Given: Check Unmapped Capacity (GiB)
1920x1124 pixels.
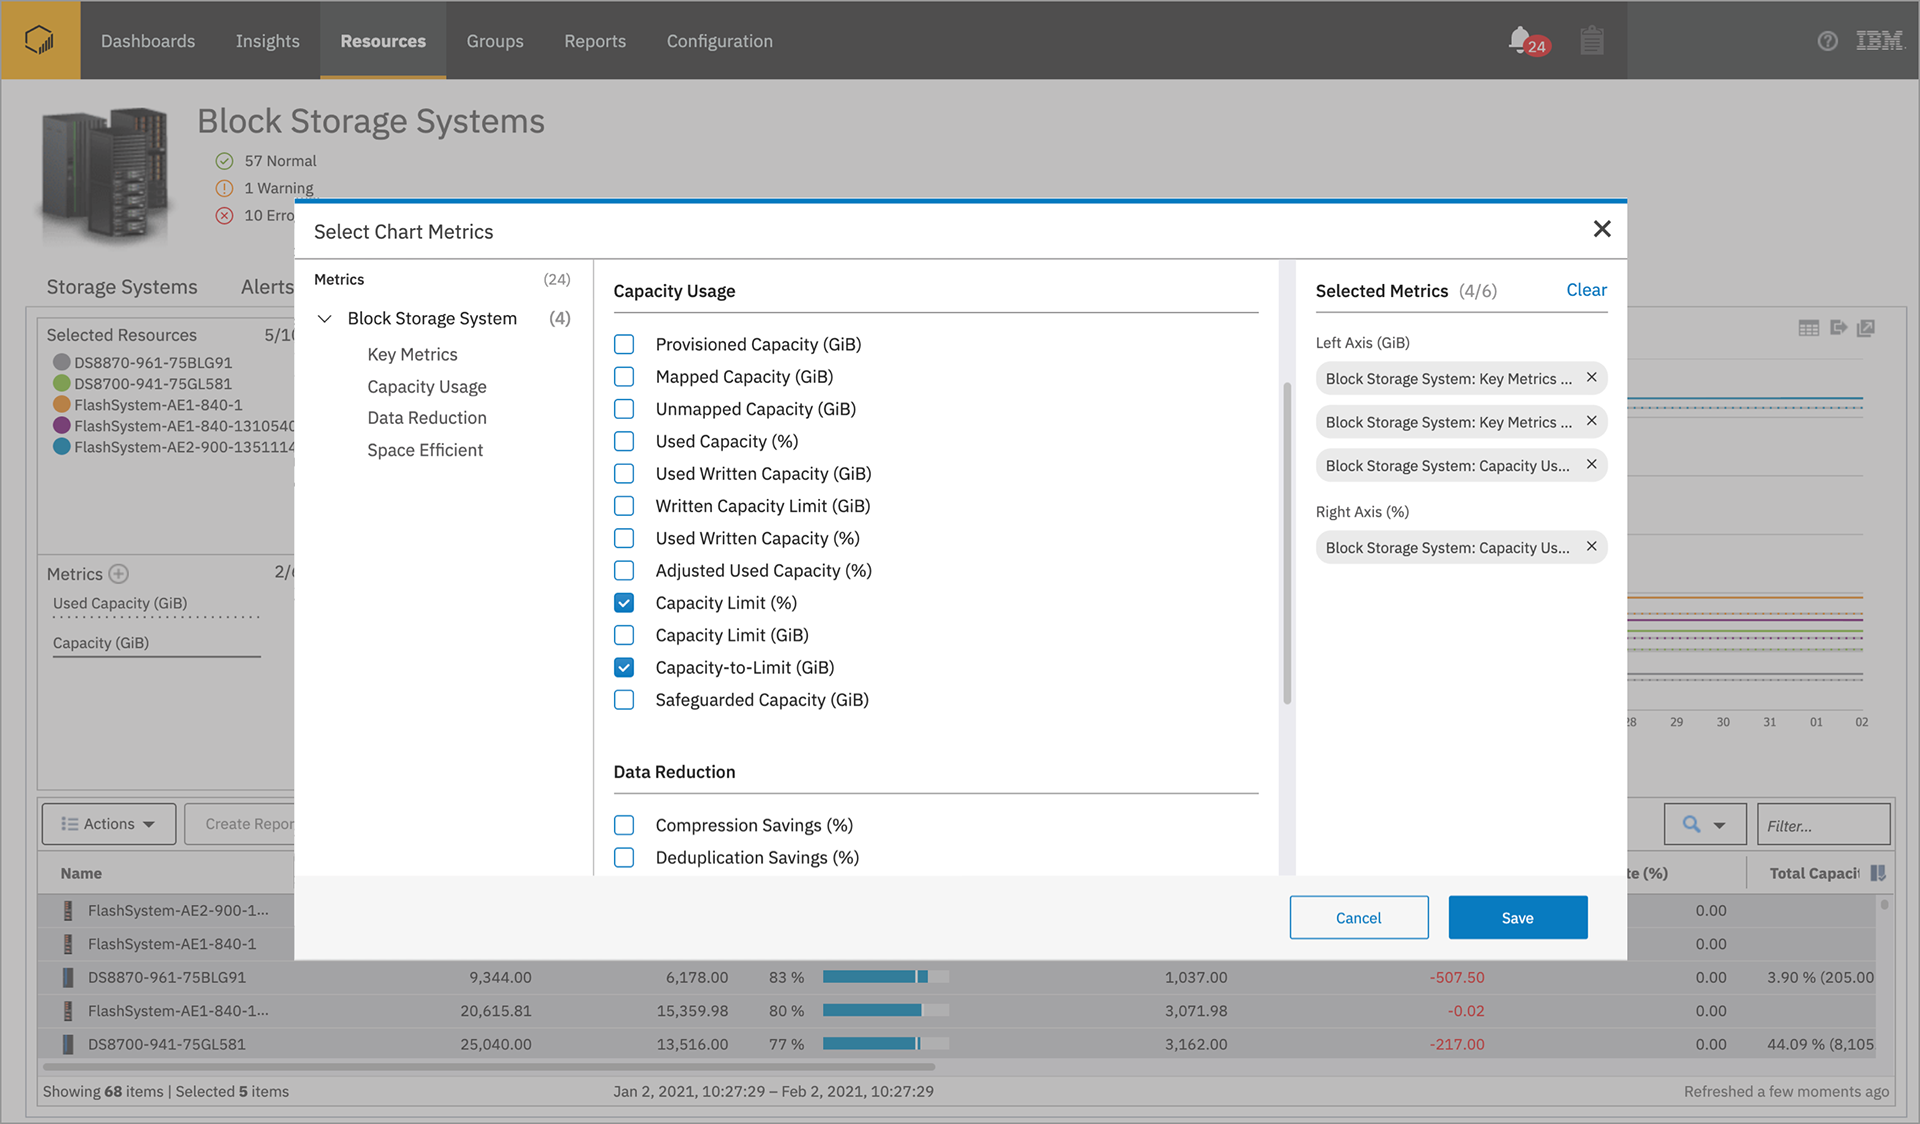Looking at the screenshot, I should pyautogui.click(x=624, y=409).
